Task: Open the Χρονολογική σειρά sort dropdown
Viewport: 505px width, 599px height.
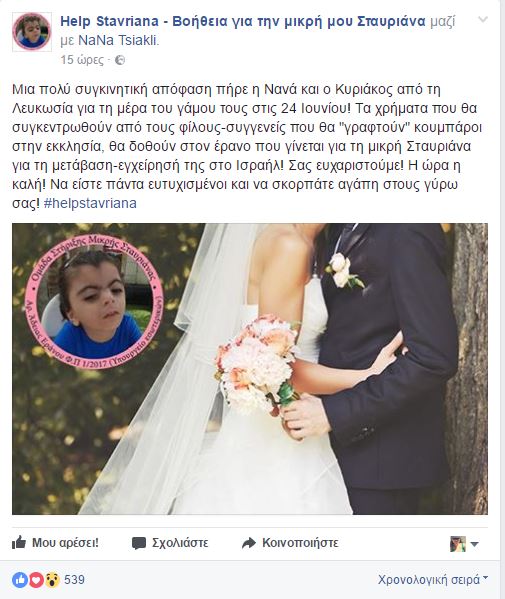Action: (433, 580)
